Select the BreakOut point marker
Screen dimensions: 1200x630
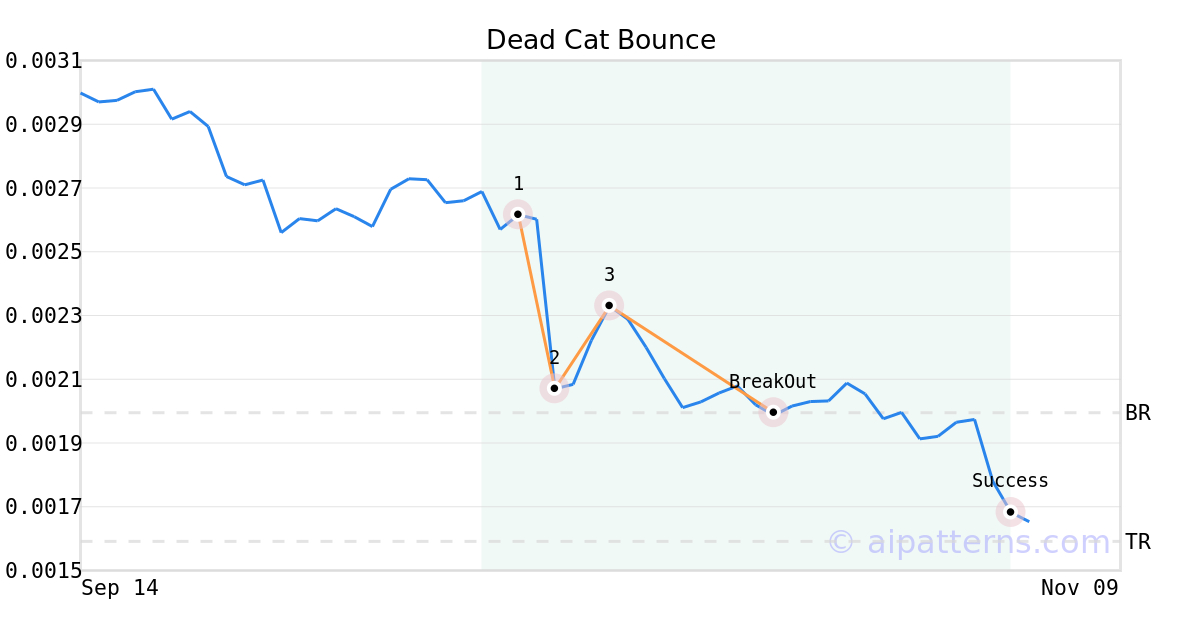pos(773,412)
